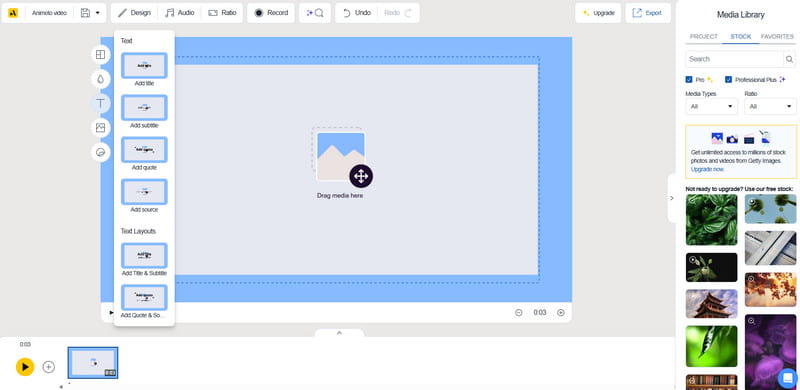This screenshot has height=390, width=800.
Task: Switch to the STOCK tab
Action: (x=741, y=37)
